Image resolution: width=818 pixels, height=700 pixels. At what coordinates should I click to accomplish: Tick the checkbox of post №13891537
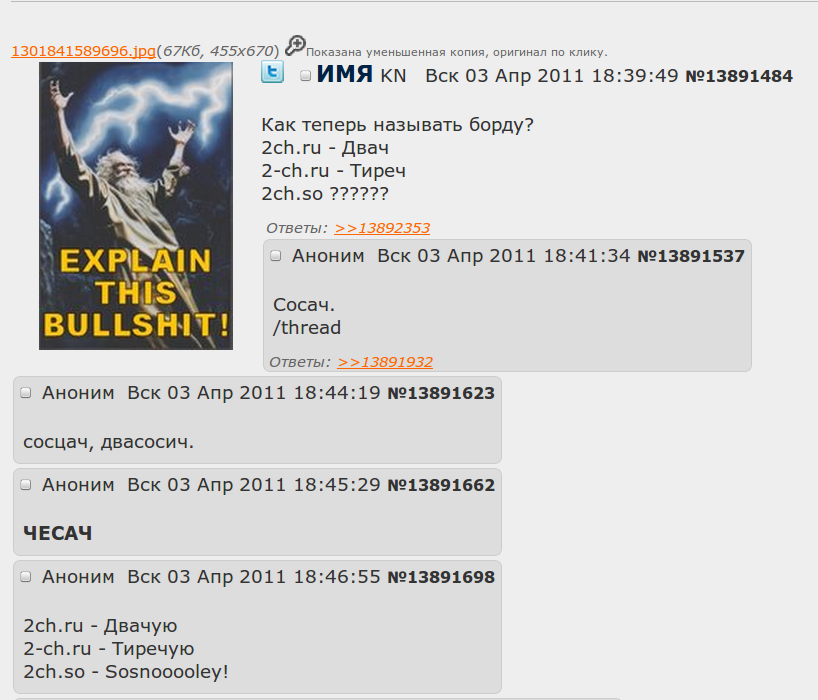coord(275,256)
